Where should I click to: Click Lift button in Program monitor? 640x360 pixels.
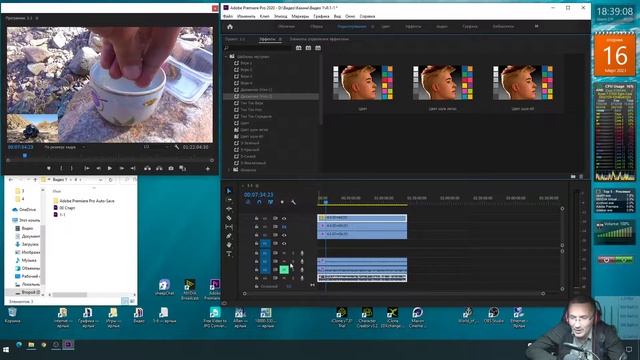point(147,168)
